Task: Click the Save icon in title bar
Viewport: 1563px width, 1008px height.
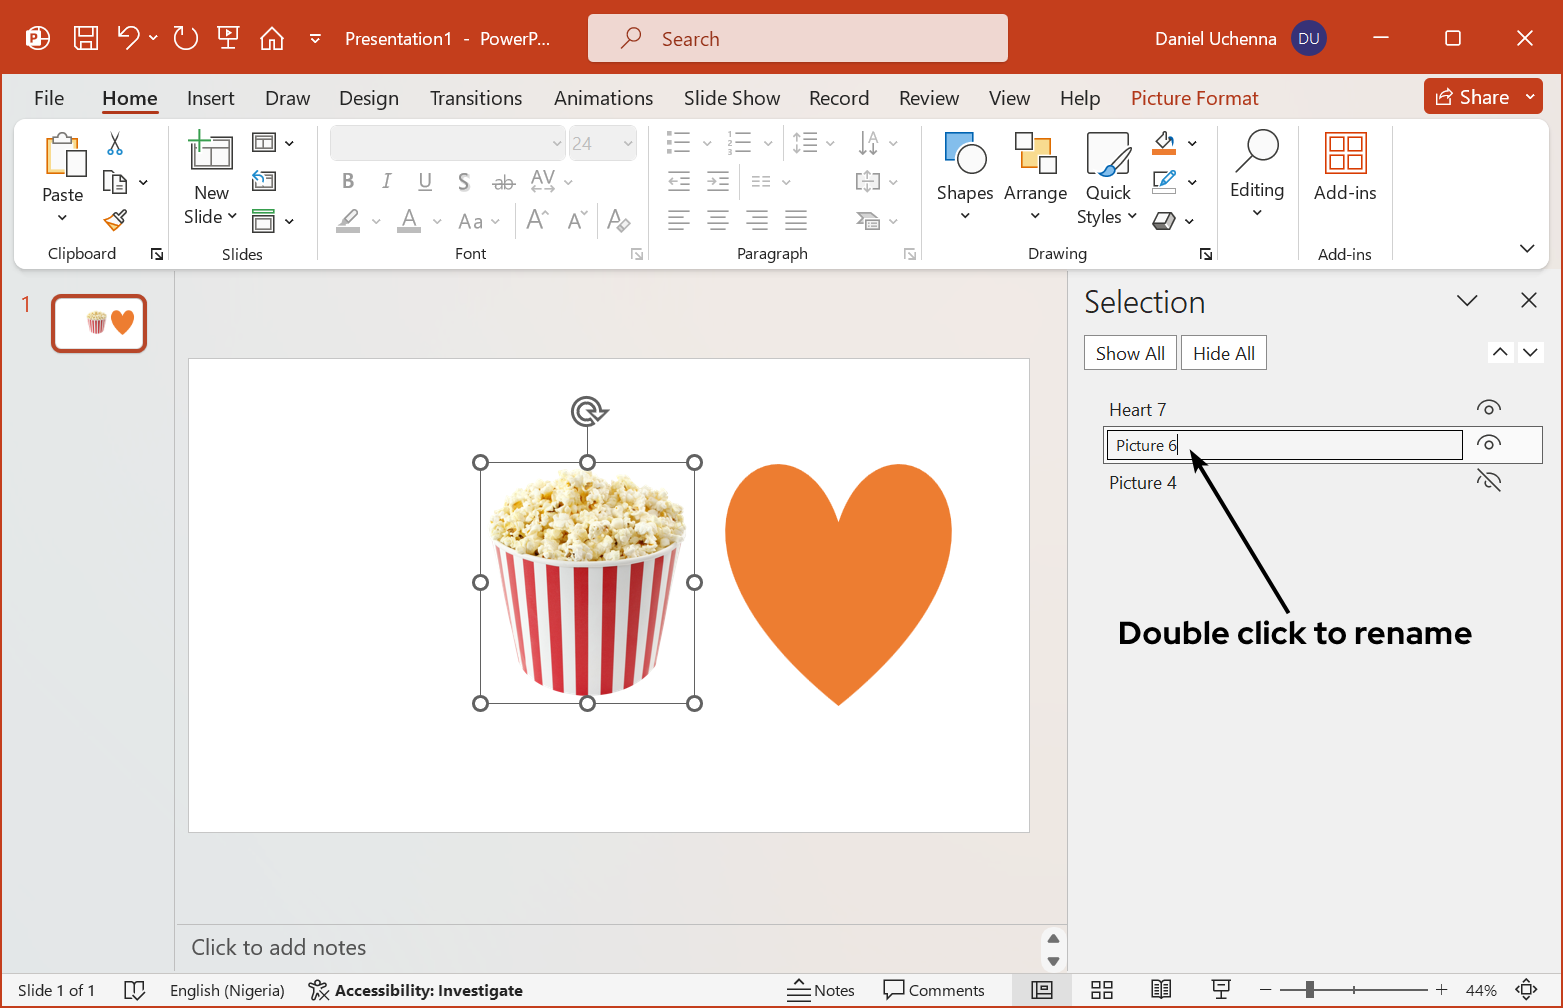Action: point(86,38)
